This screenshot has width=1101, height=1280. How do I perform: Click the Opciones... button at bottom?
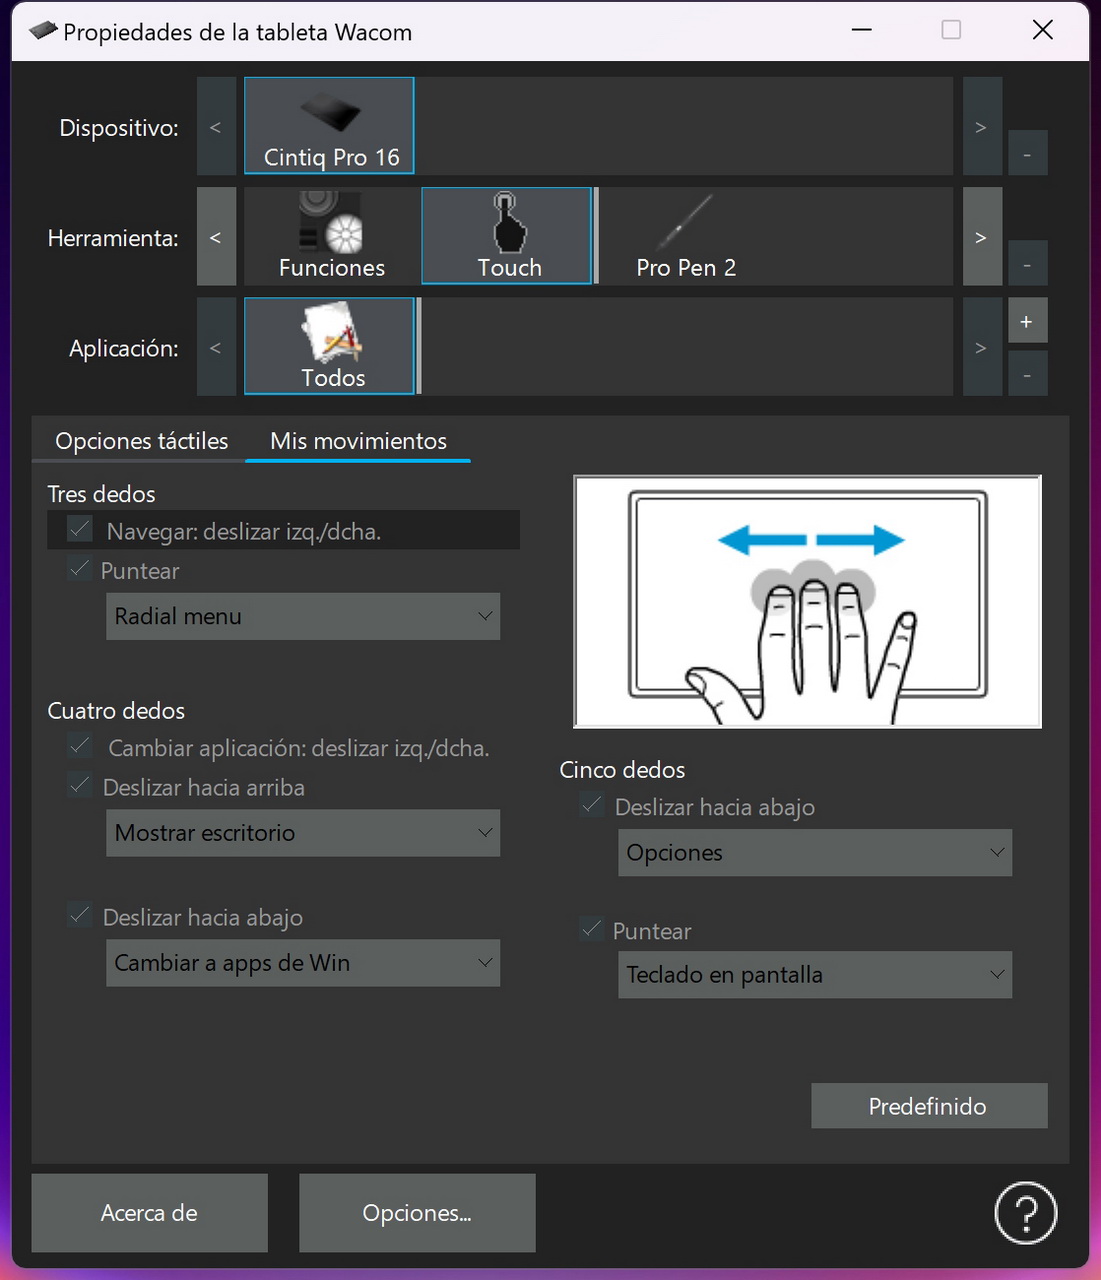417,1213
